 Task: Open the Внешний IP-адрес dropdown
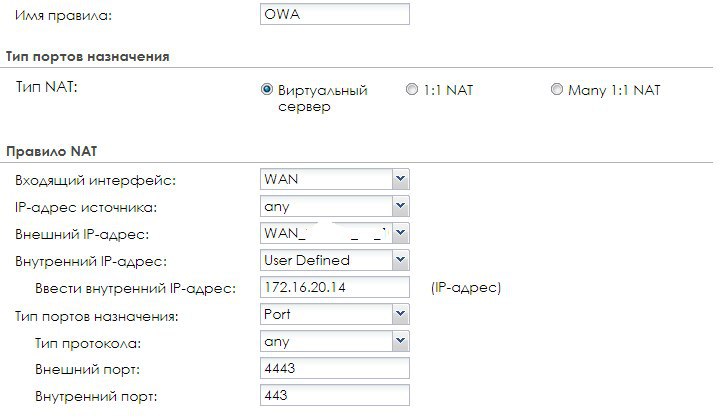[334, 233]
